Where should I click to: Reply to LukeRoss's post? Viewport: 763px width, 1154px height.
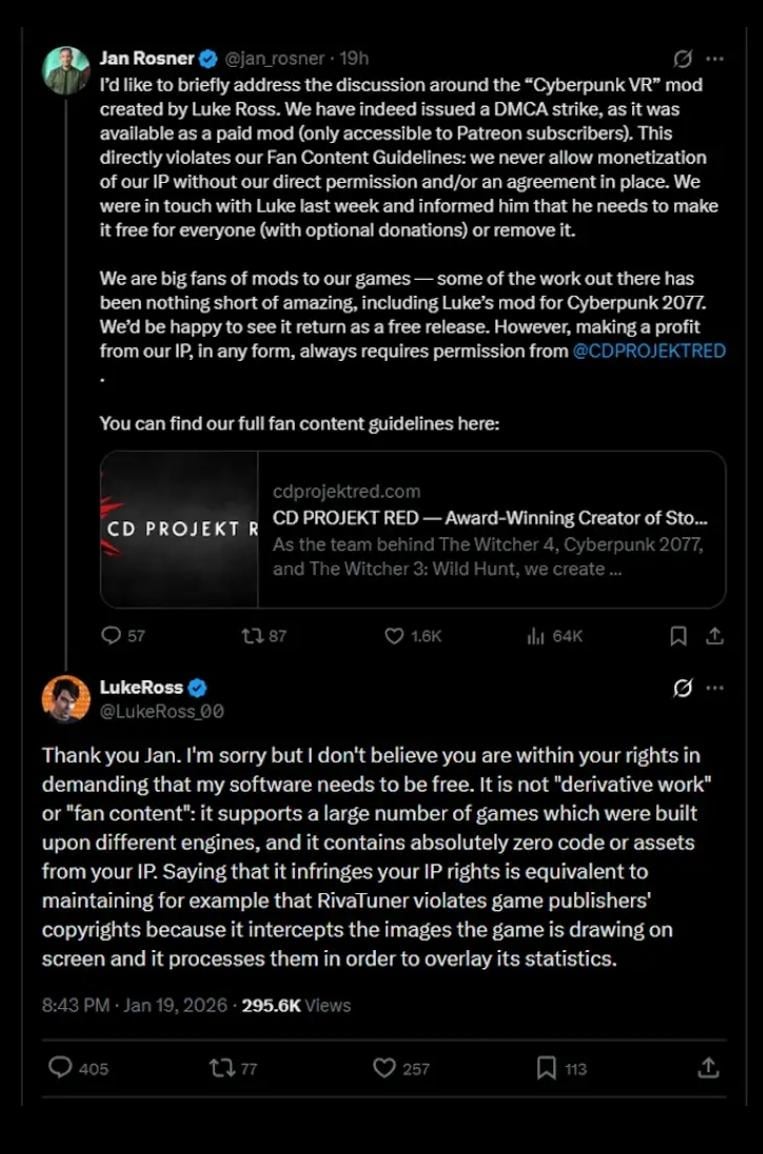pyautogui.click(x=61, y=1068)
